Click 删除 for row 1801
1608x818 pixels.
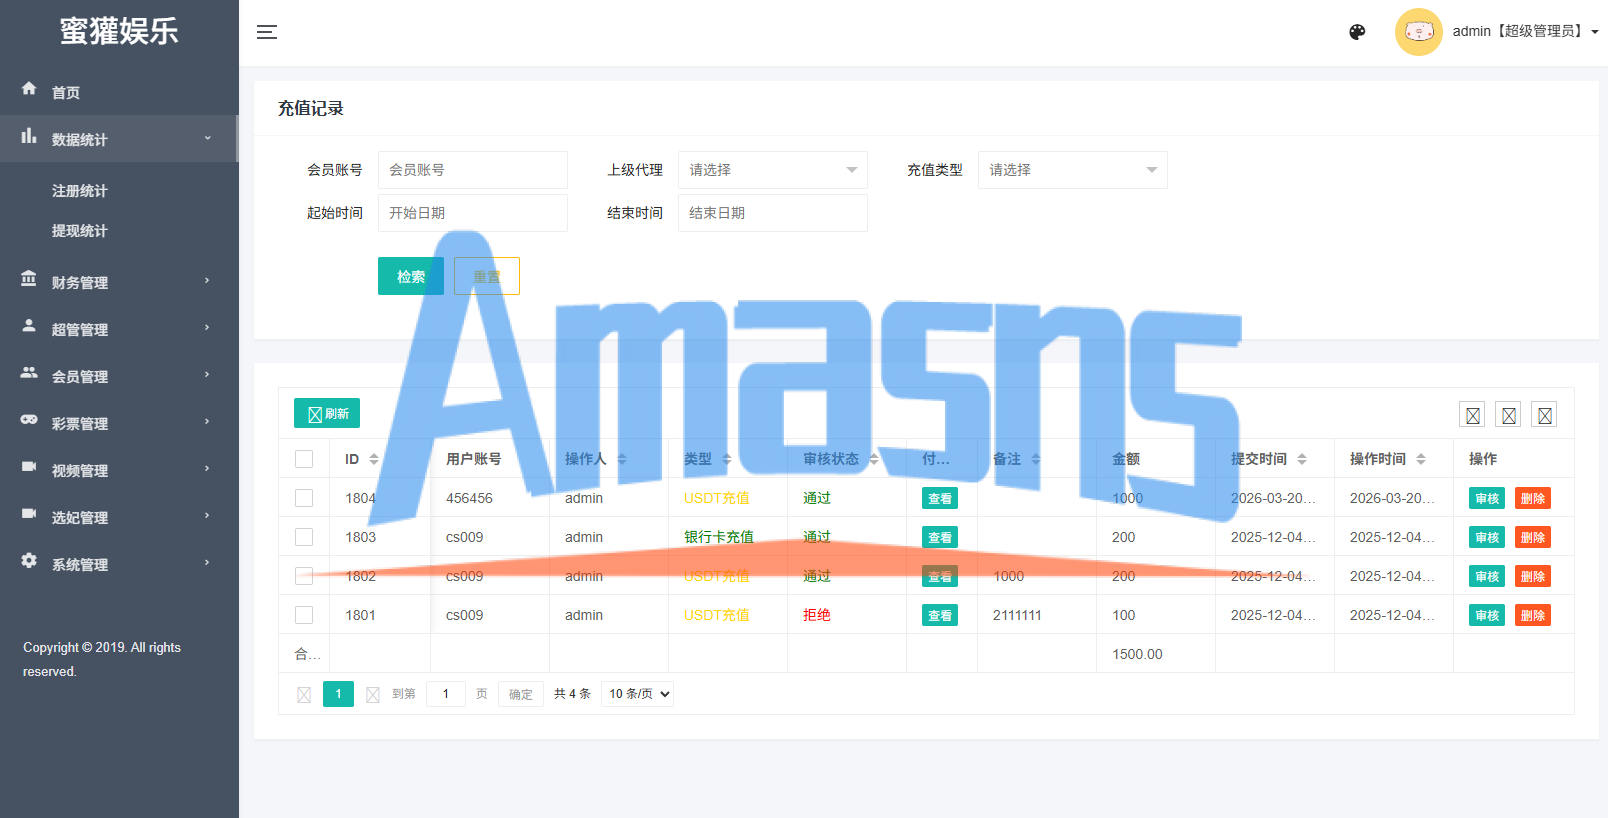(1533, 615)
